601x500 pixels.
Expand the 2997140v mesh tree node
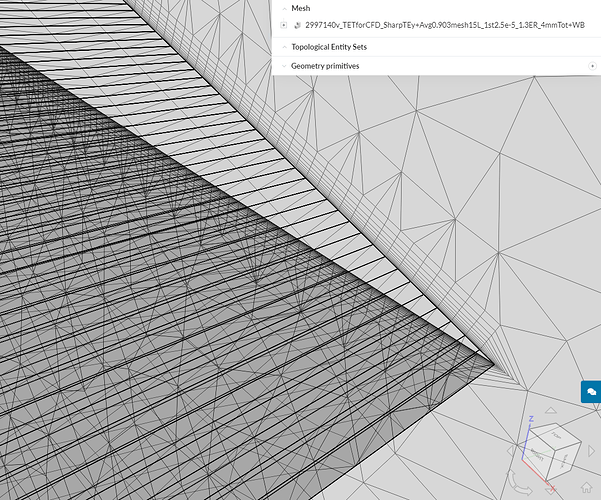point(284,25)
